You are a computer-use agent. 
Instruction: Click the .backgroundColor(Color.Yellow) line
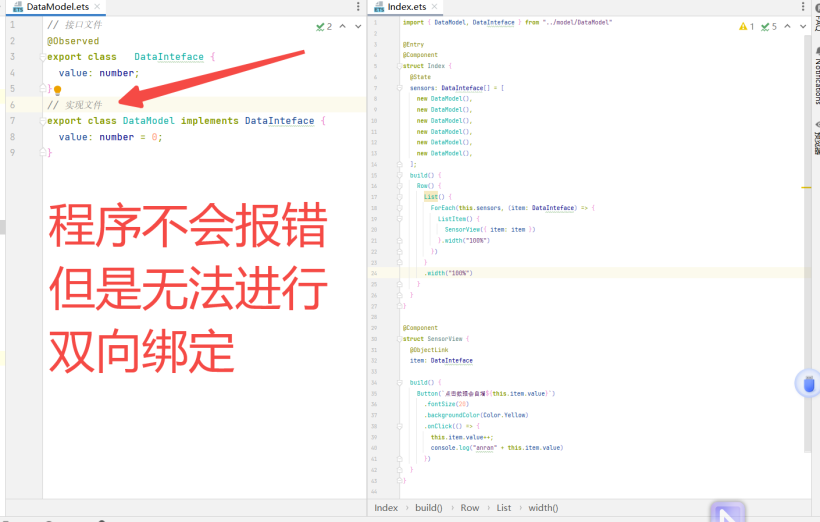point(476,415)
